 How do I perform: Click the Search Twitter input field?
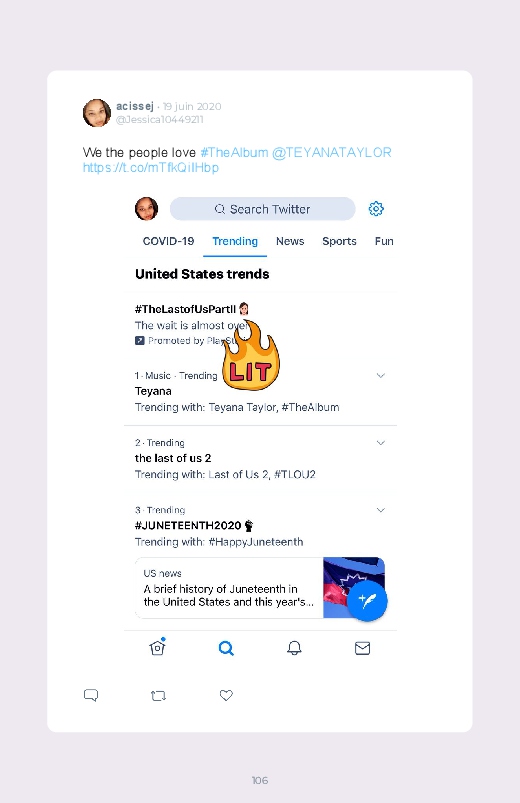pyautogui.click(x=262, y=209)
